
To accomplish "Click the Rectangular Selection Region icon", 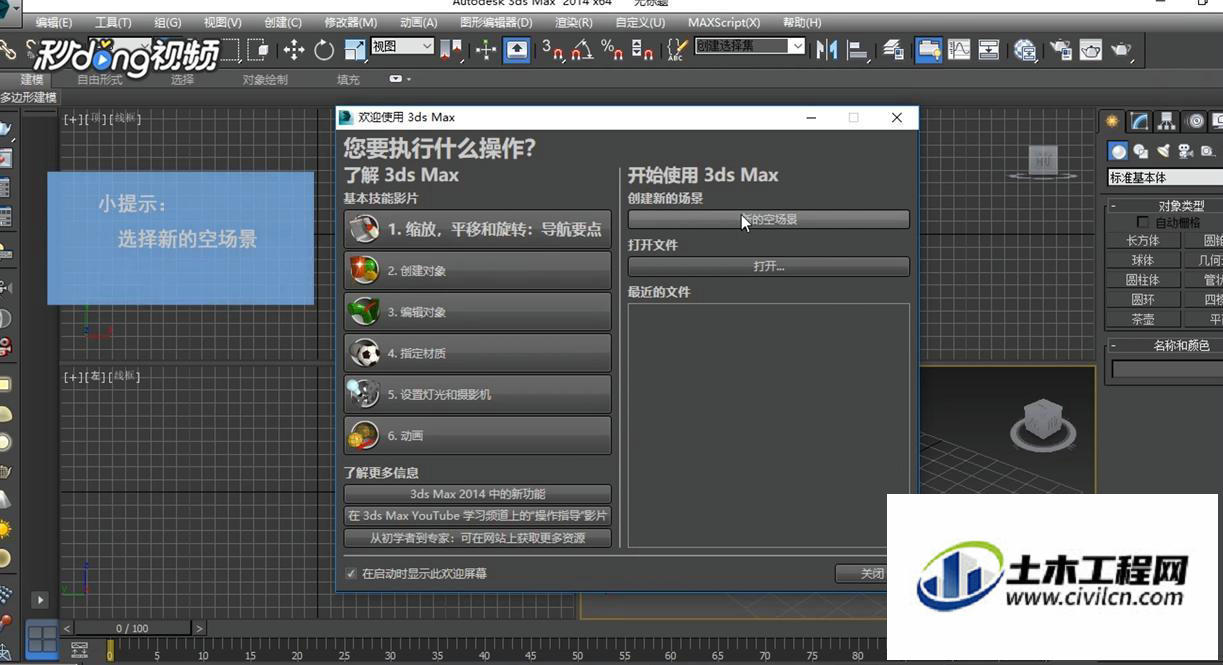I will [x=232, y=50].
